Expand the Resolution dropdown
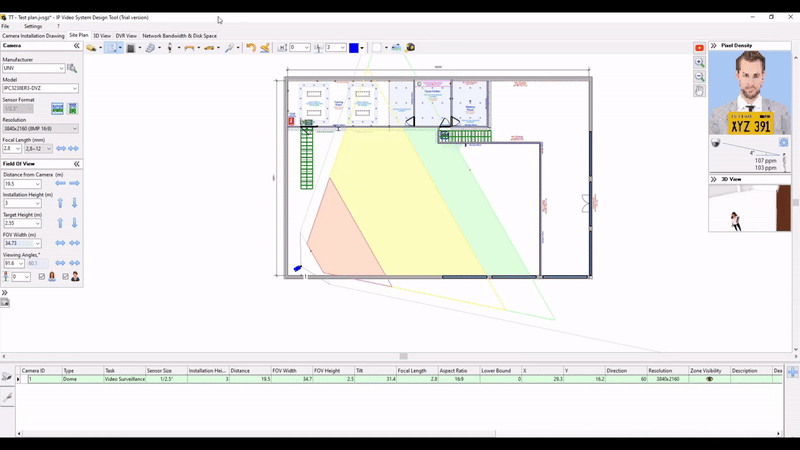Viewport: 800px width, 450px height. pos(74,128)
